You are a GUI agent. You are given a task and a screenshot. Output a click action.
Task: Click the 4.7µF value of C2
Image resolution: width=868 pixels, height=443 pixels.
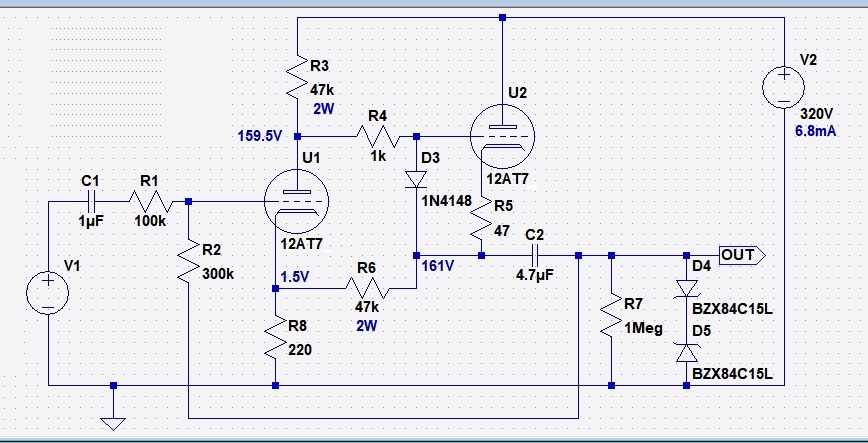pos(535,275)
